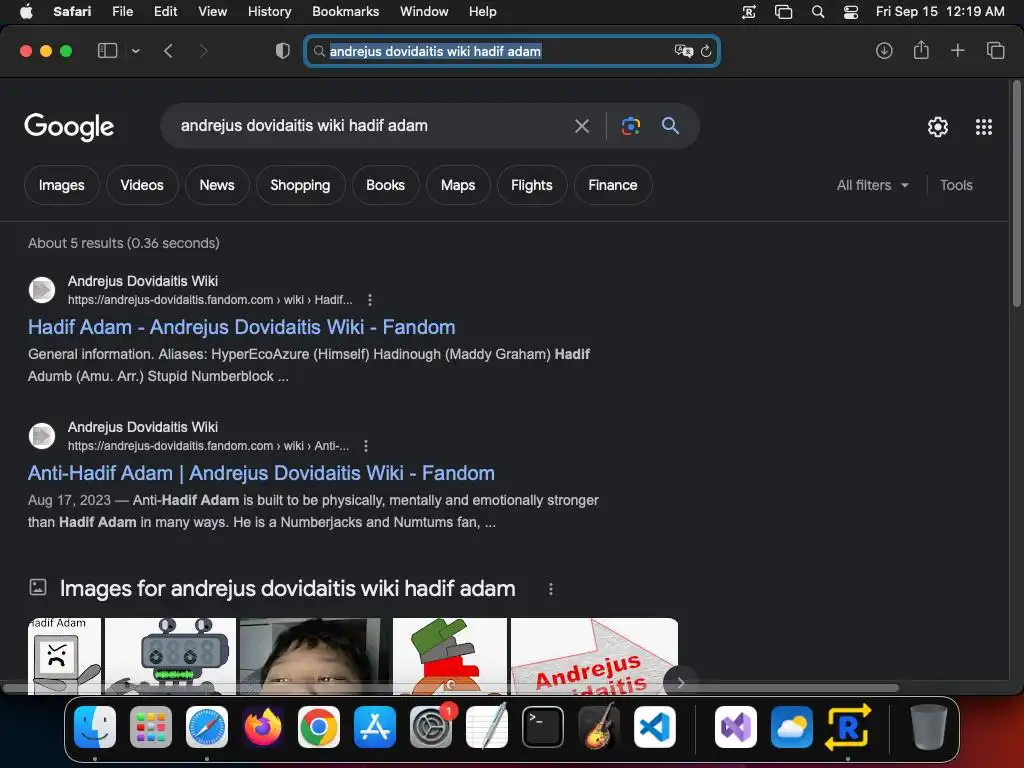Image resolution: width=1024 pixels, height=768 pixels.
Task: Switch to the Shopping results tab
Action: [x=300, y=185]
